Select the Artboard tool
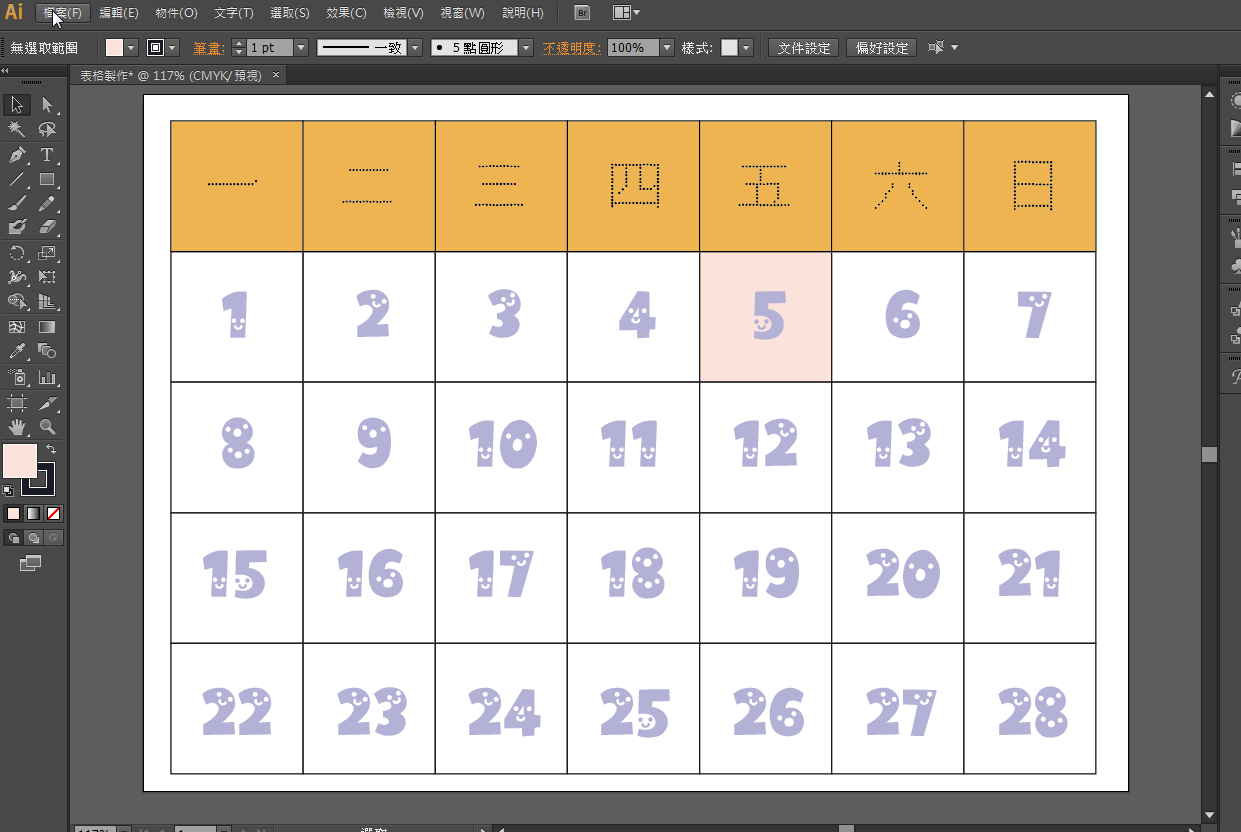This screenshot has height=832, width=1241. (16, 403)
